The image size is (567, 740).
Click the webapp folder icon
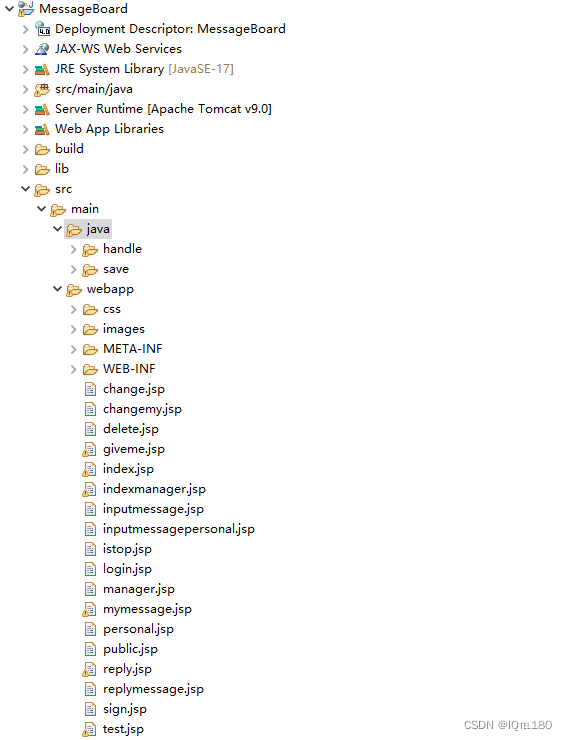pyautogui.click(x=74, y=290)
